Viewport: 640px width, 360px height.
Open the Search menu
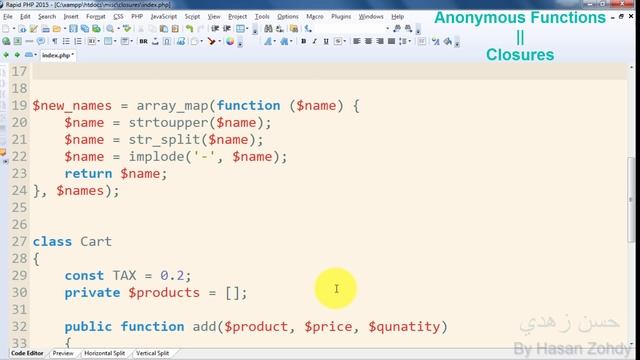tap(47, 17)
